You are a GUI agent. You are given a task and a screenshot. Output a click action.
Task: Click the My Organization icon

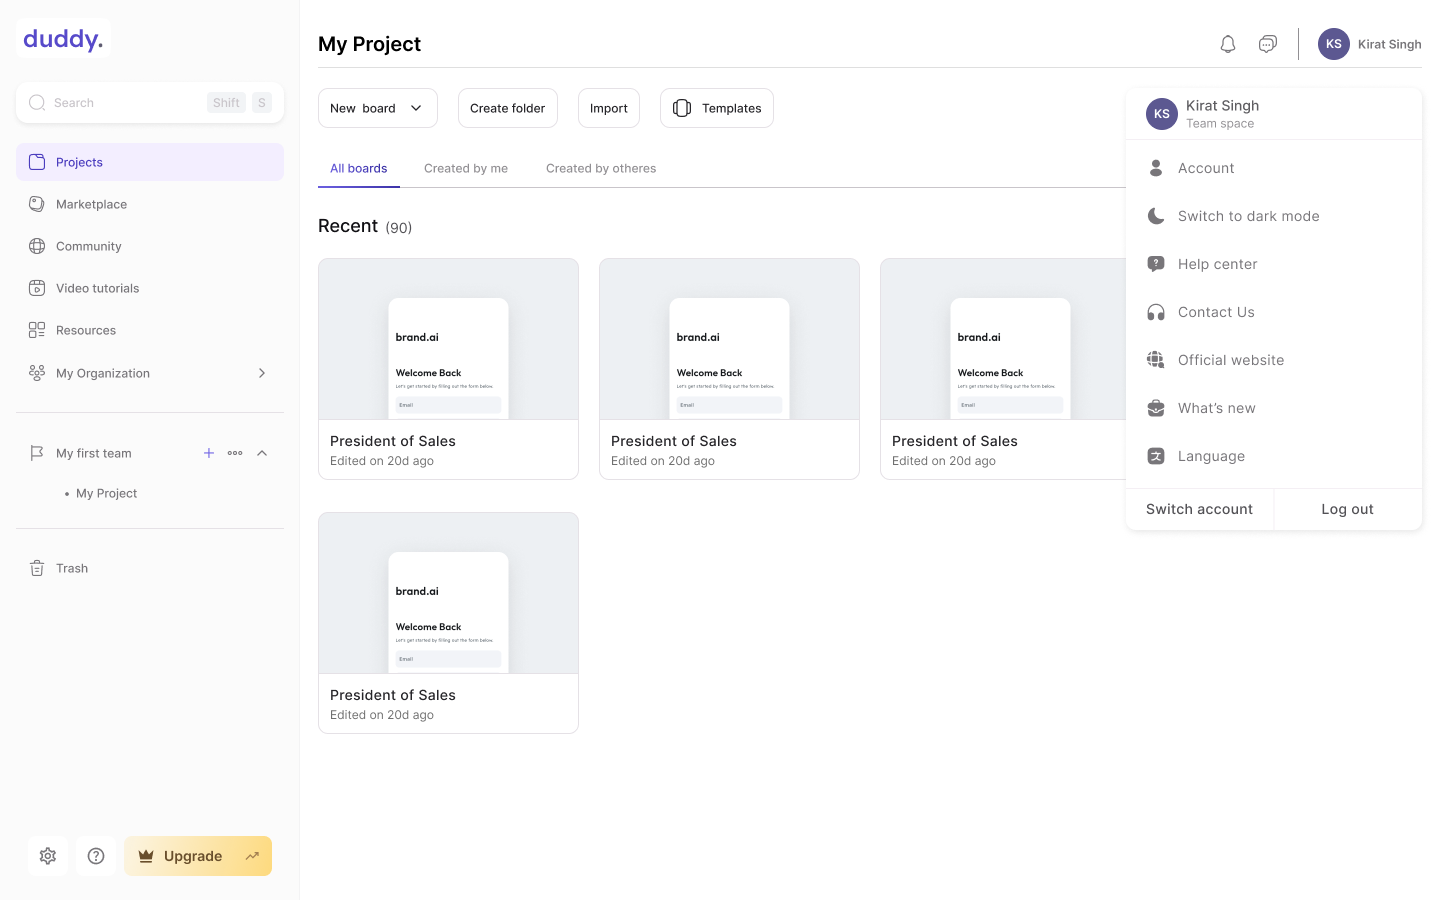[37, 373]
